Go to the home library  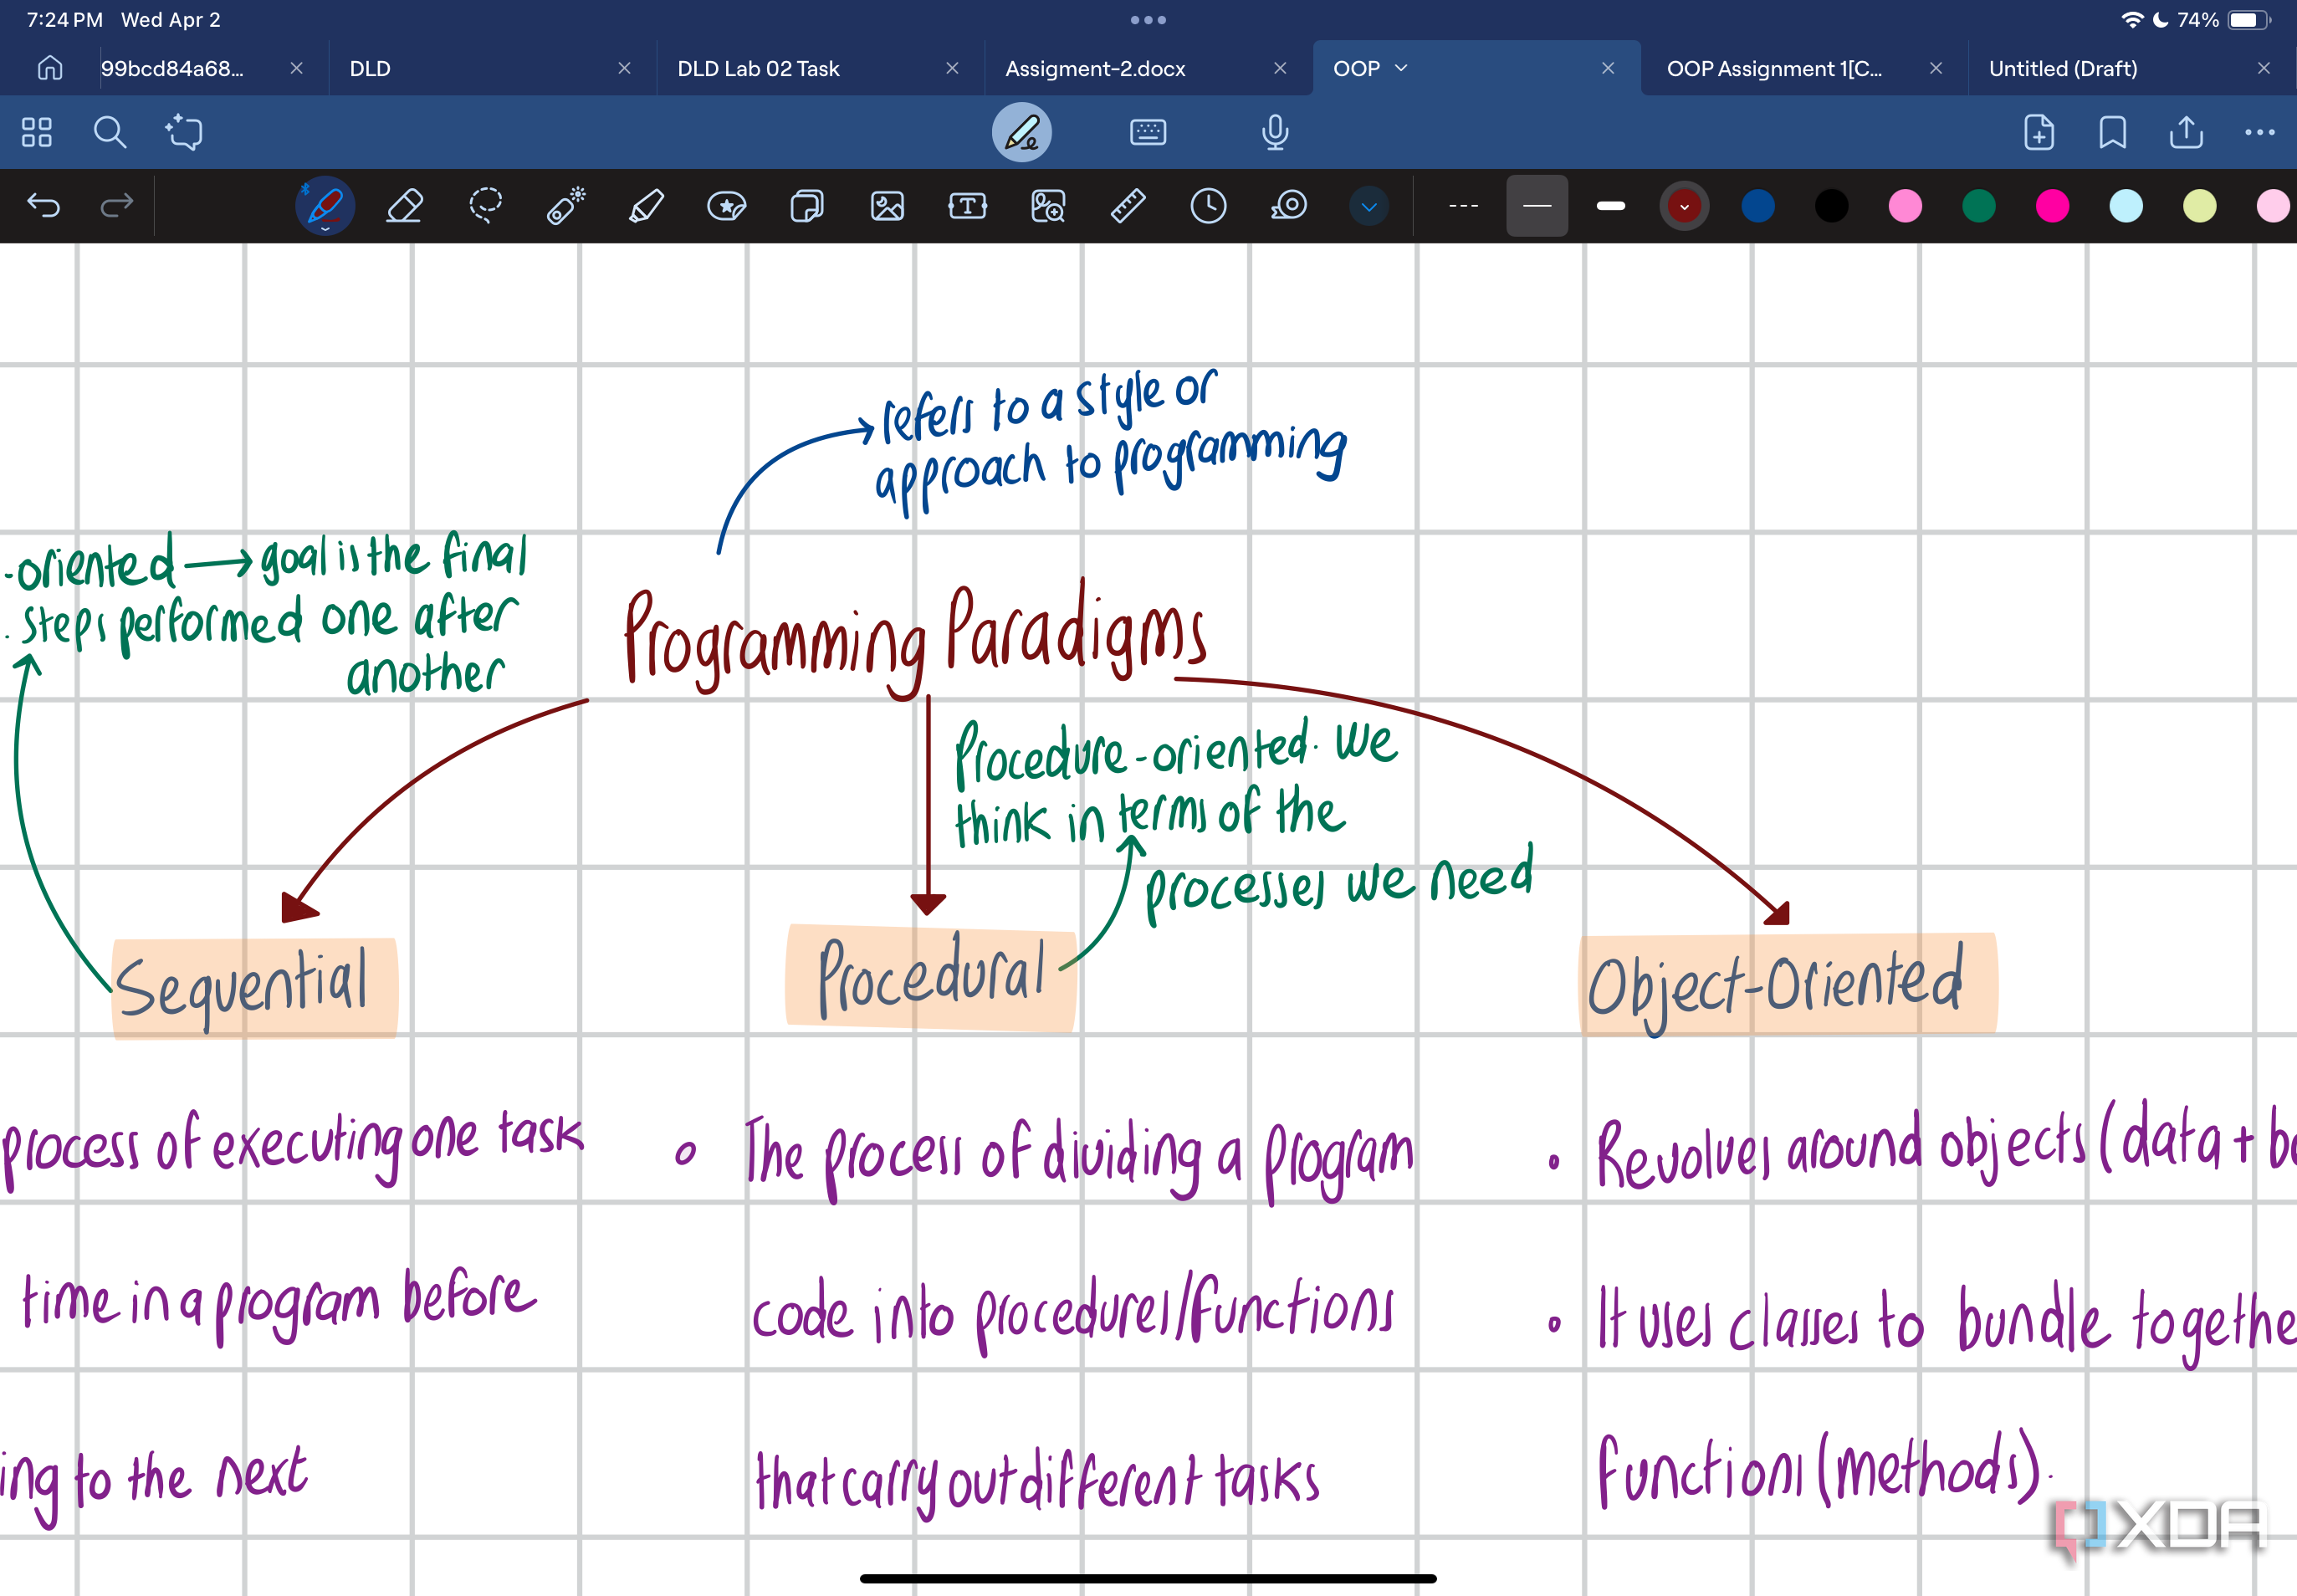(x=50, y=68)
